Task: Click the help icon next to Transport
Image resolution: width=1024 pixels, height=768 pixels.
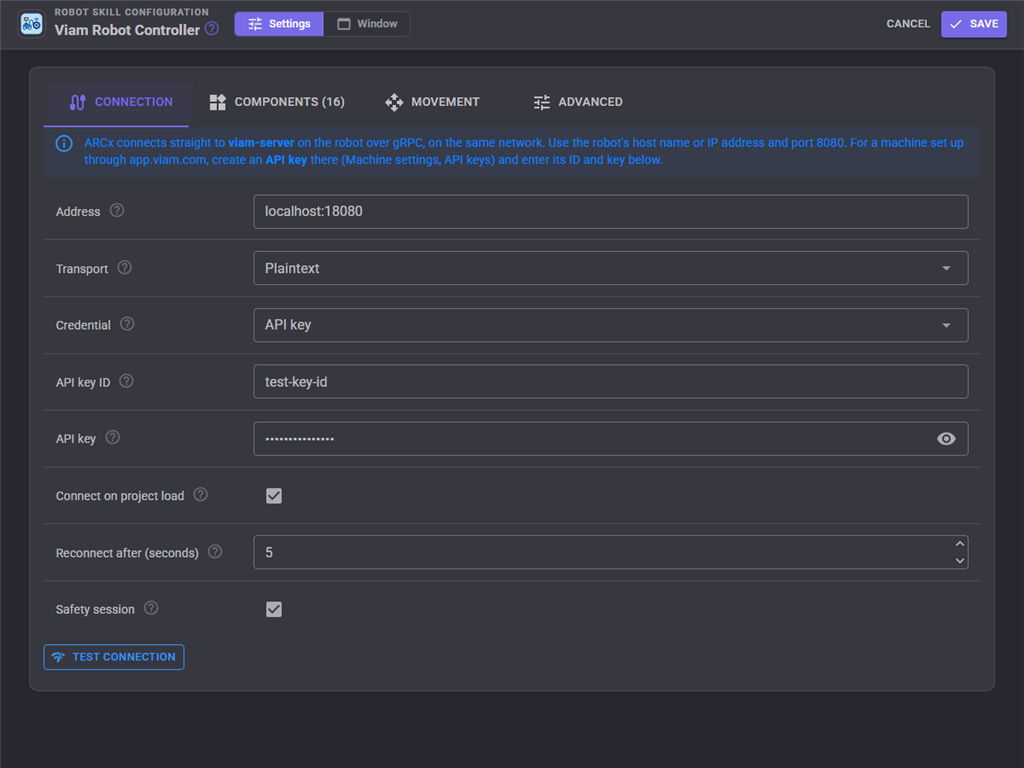Action: (125, 267)
